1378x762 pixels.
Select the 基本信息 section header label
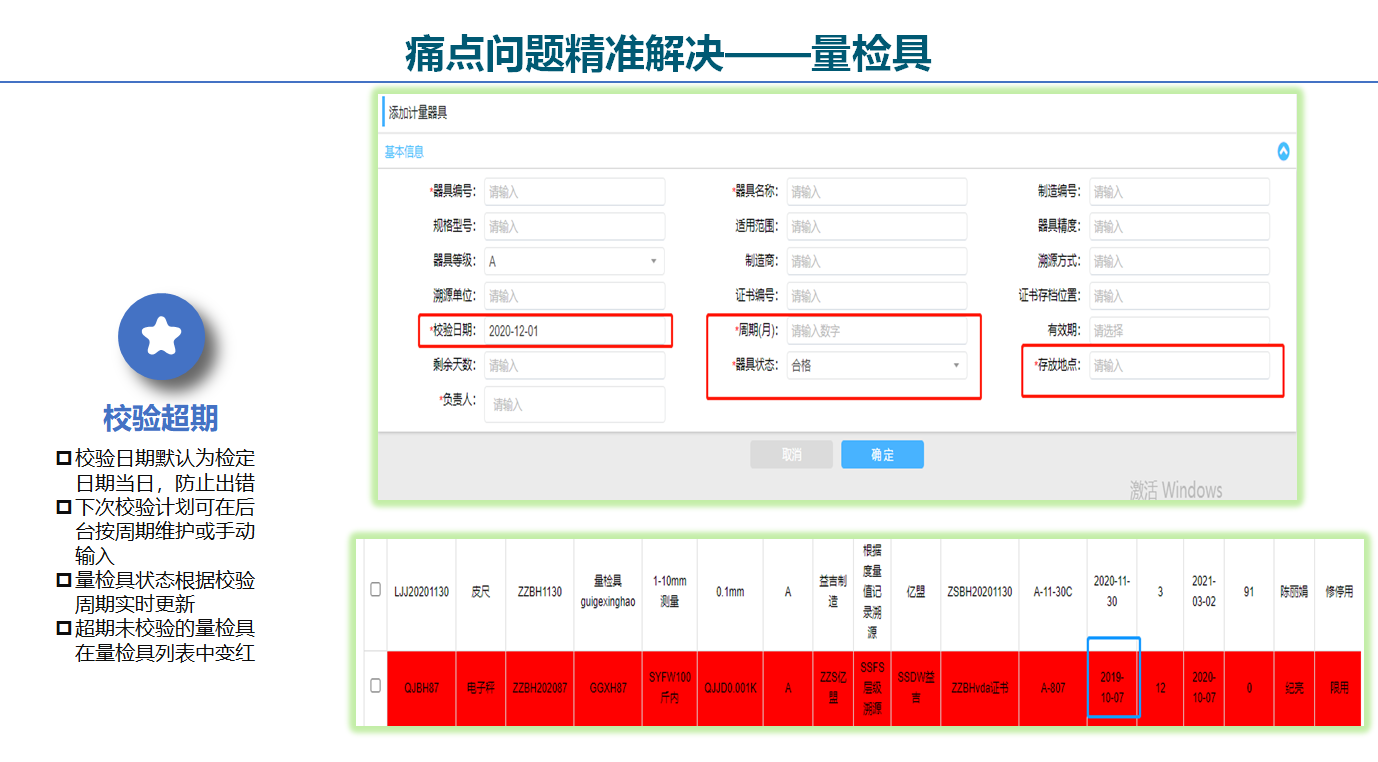[405, 152]
